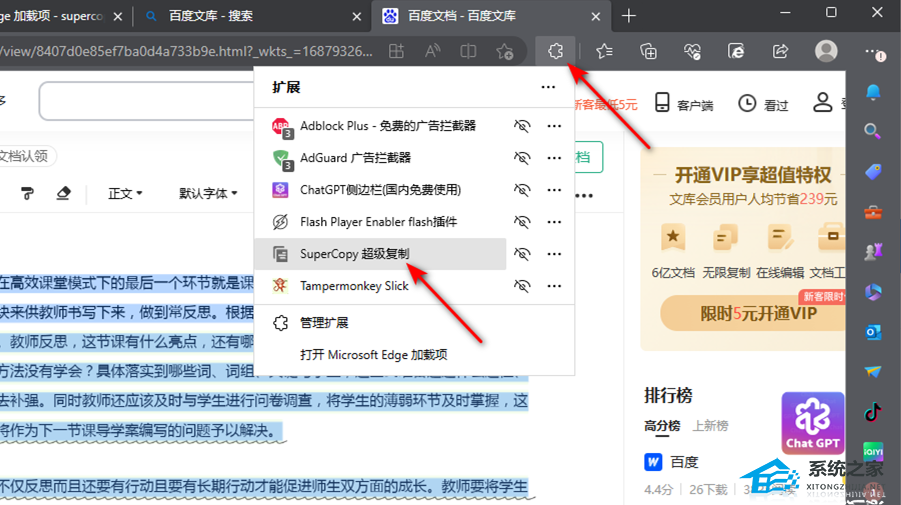Click the Baidu Wenku search input field

[147, 101]
